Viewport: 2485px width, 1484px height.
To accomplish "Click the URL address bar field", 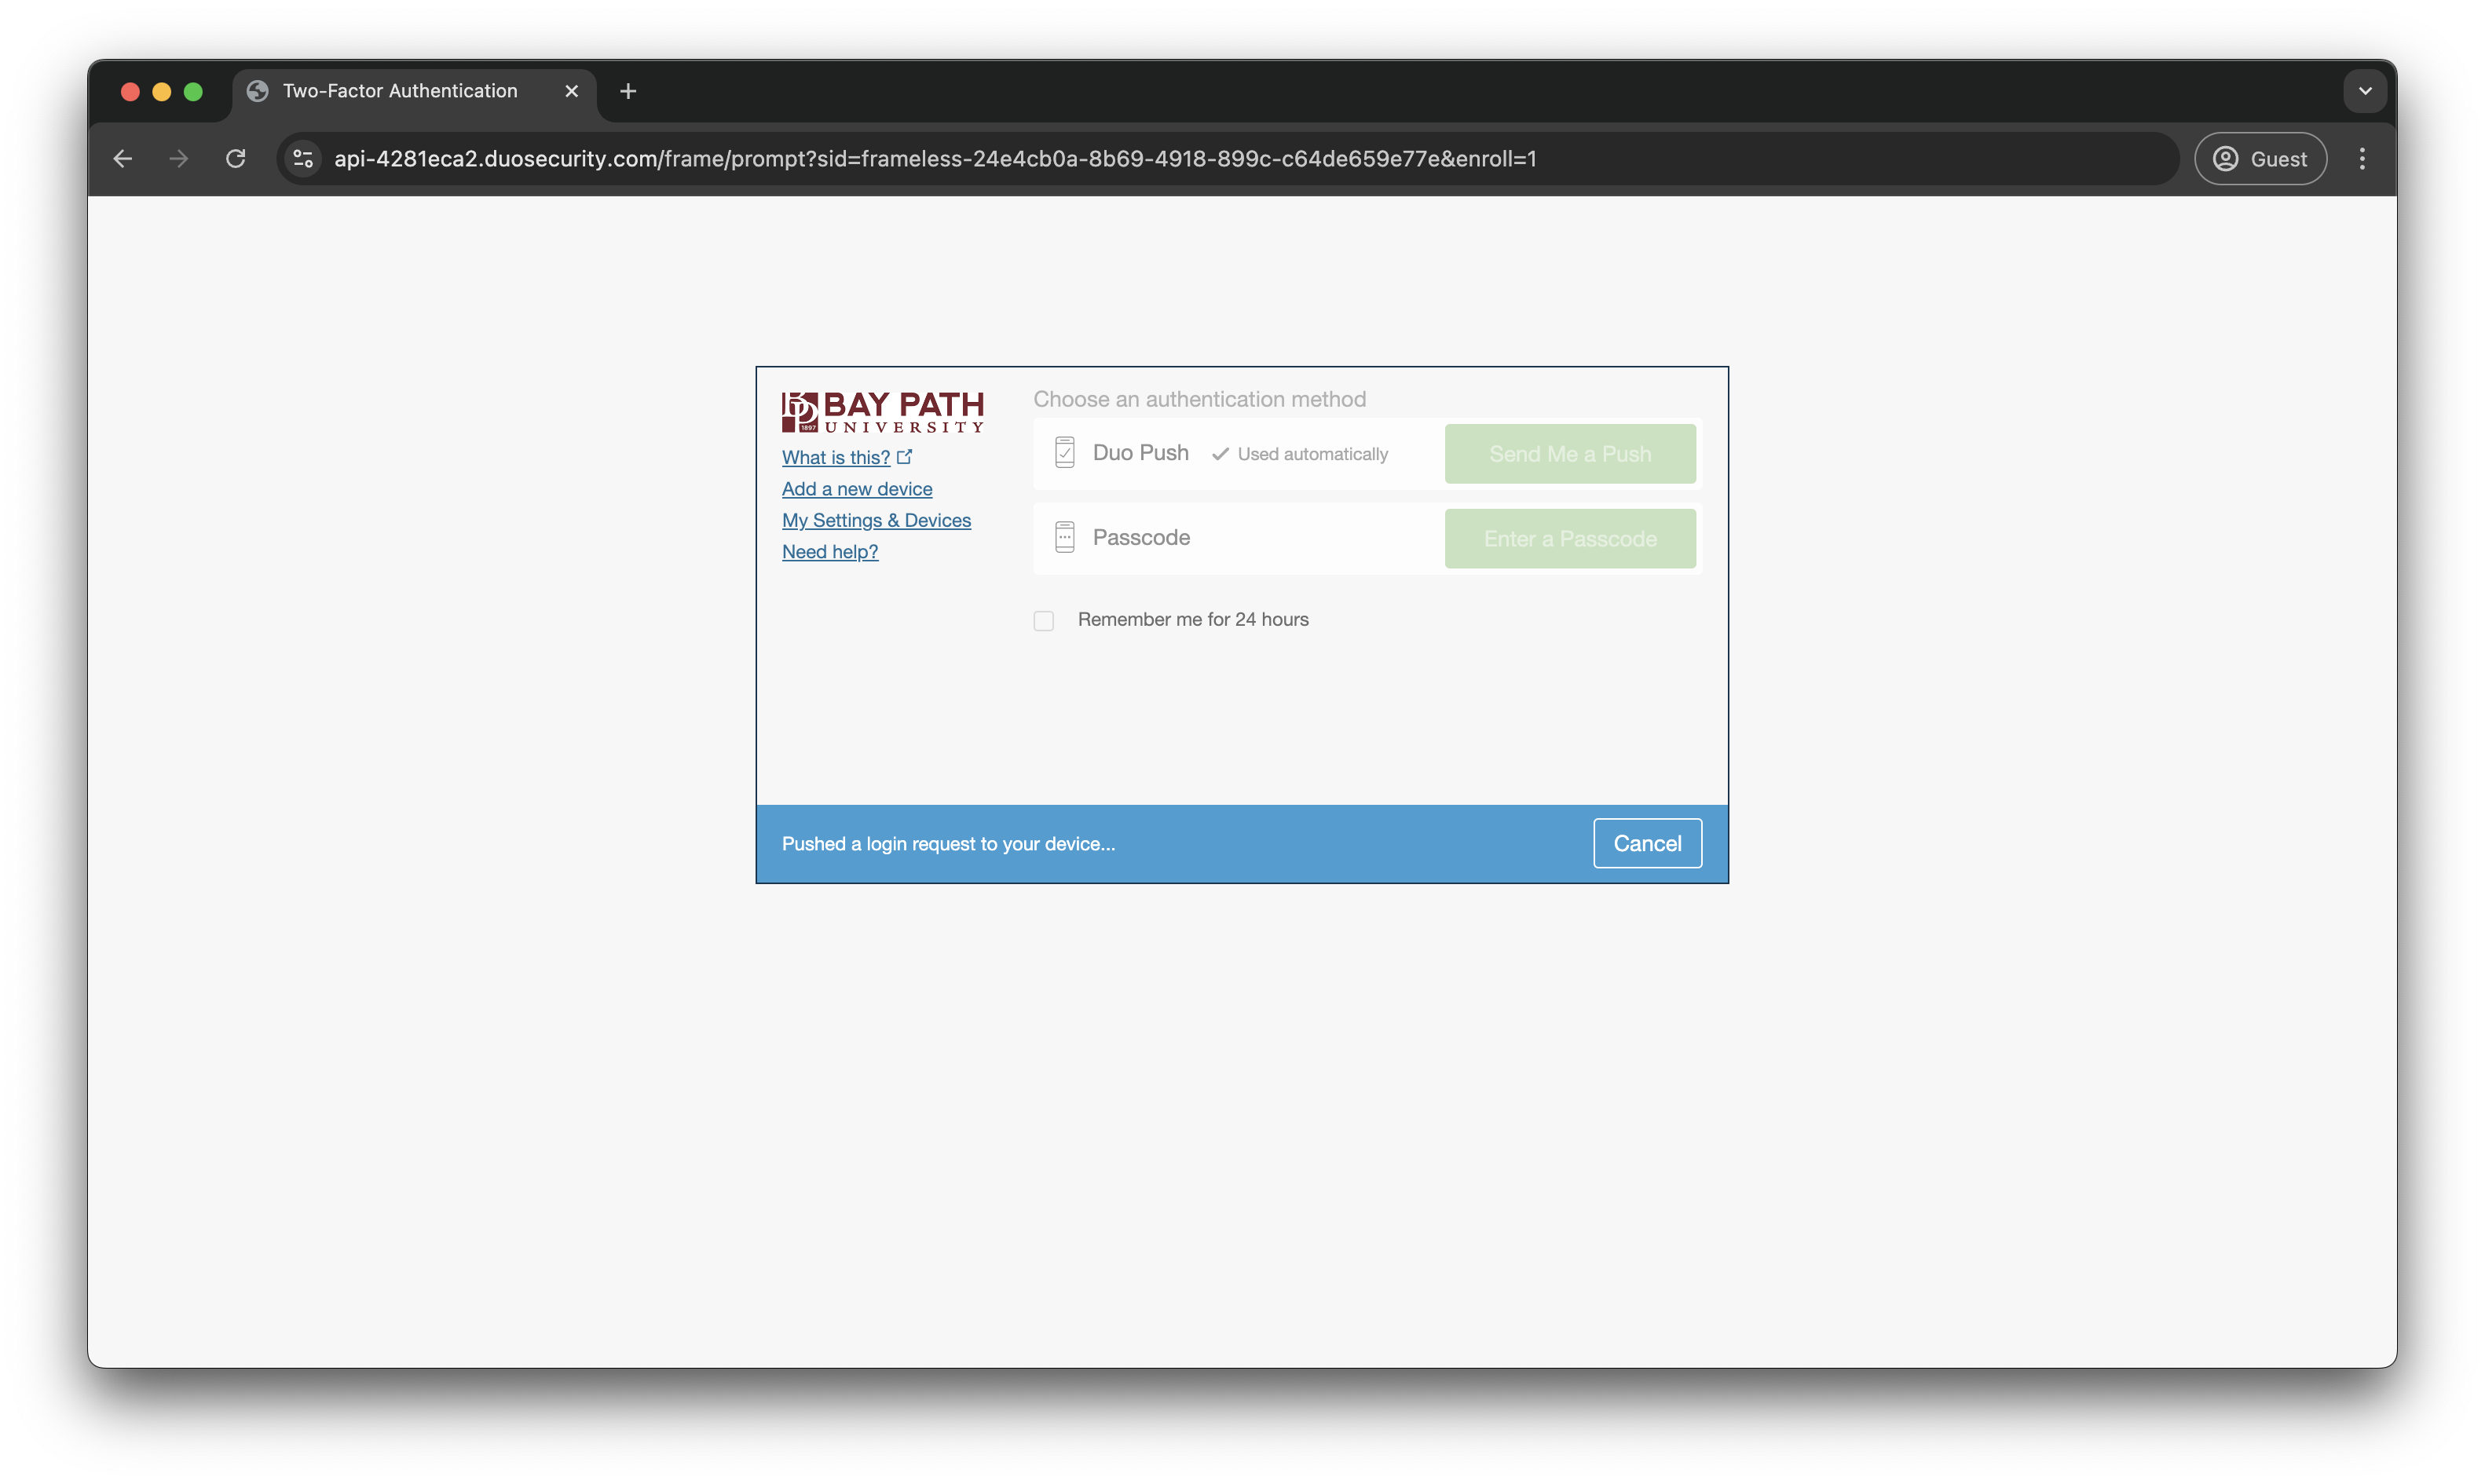I will (x=1200, y=159).
